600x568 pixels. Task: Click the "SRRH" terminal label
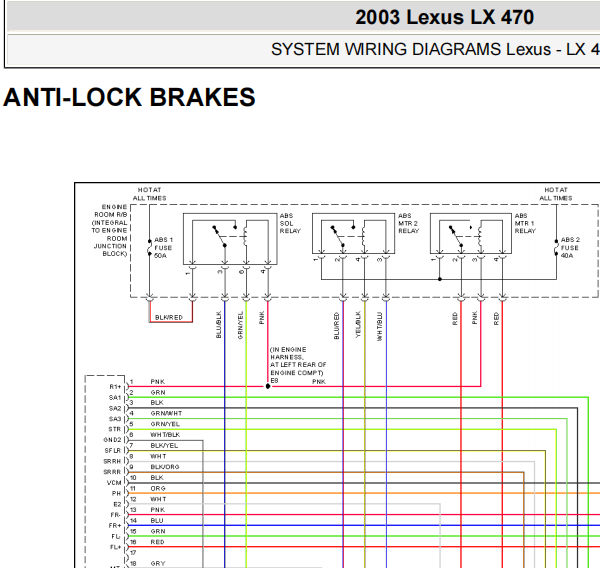click(112, 461)
